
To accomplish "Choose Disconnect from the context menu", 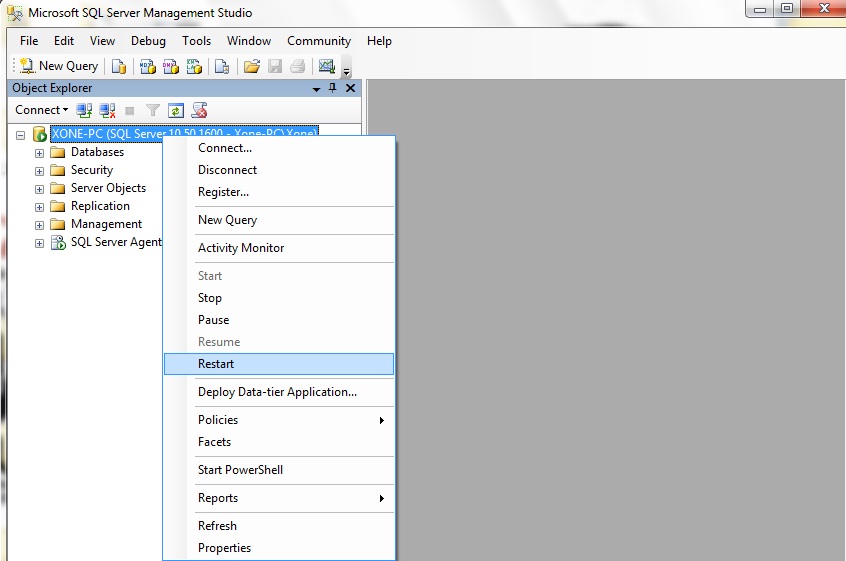I will click(279, 170).
